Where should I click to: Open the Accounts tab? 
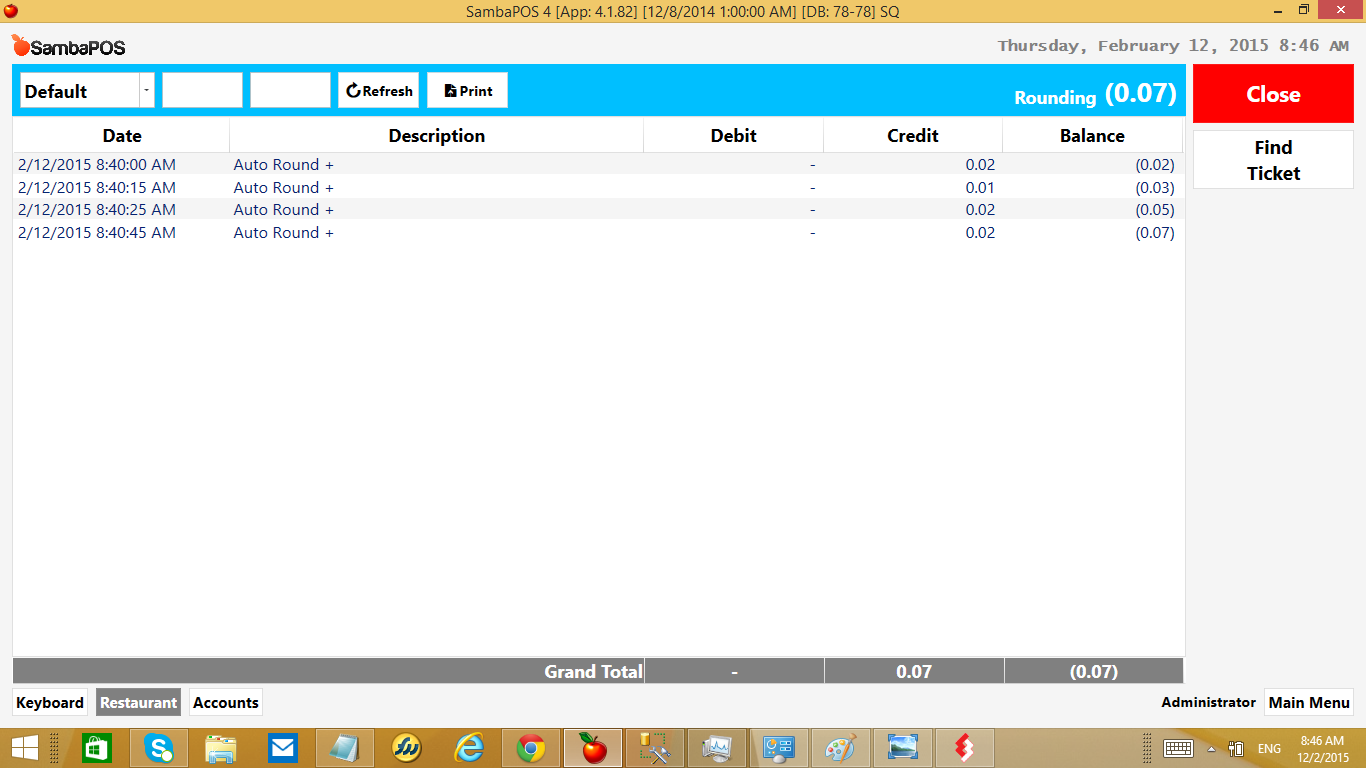[225, 703]
